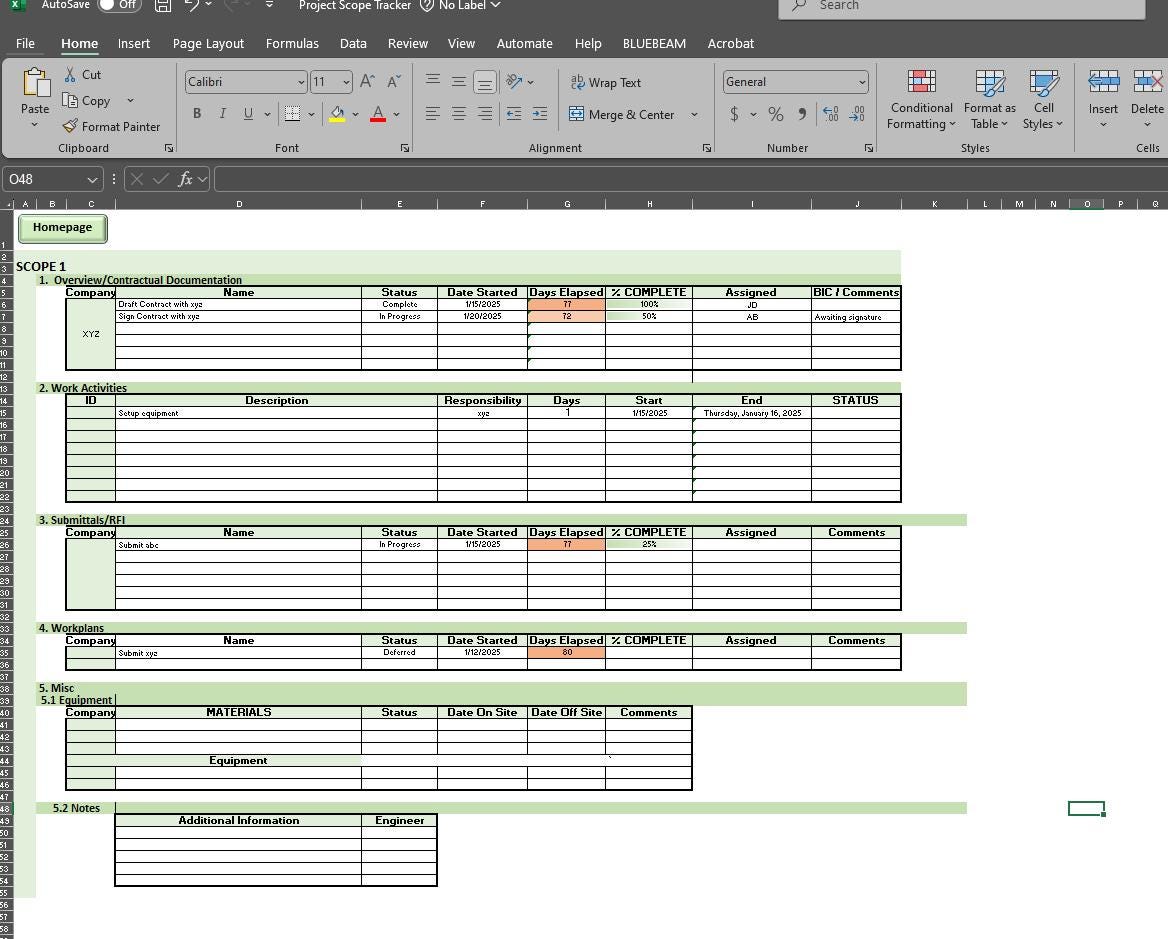The height and width of the screenshot is (939, 1168).
Task: Select the Format Painter tool
Action: tap(111, 126)
